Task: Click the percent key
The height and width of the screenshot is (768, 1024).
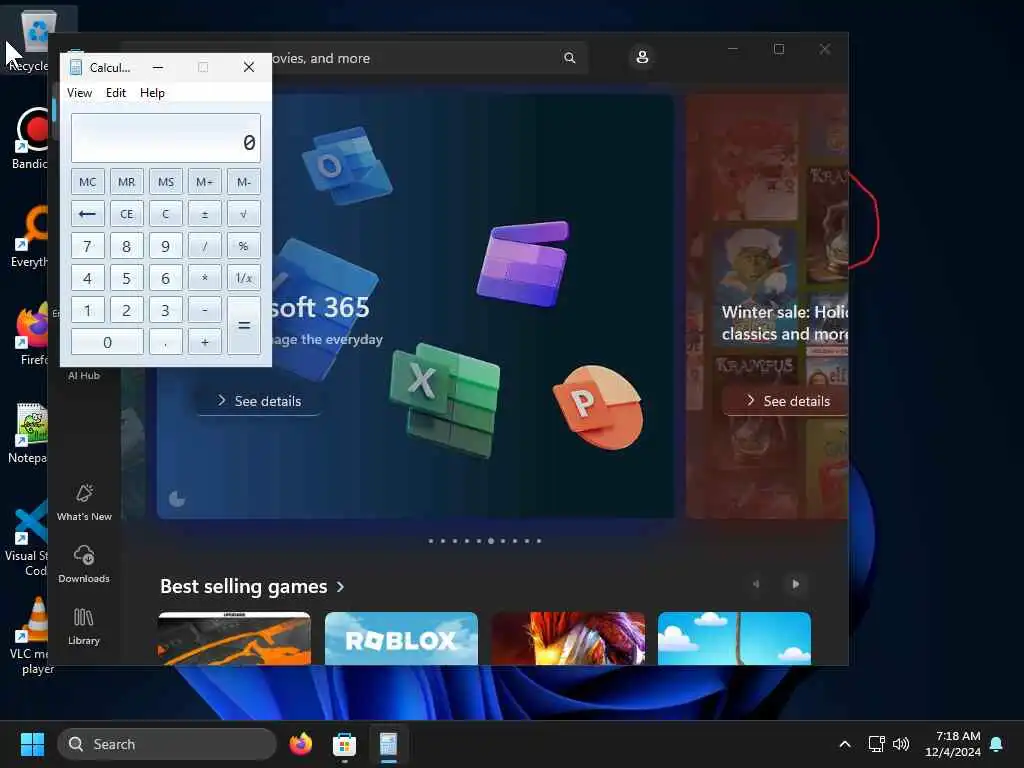Action: (244, 246)
